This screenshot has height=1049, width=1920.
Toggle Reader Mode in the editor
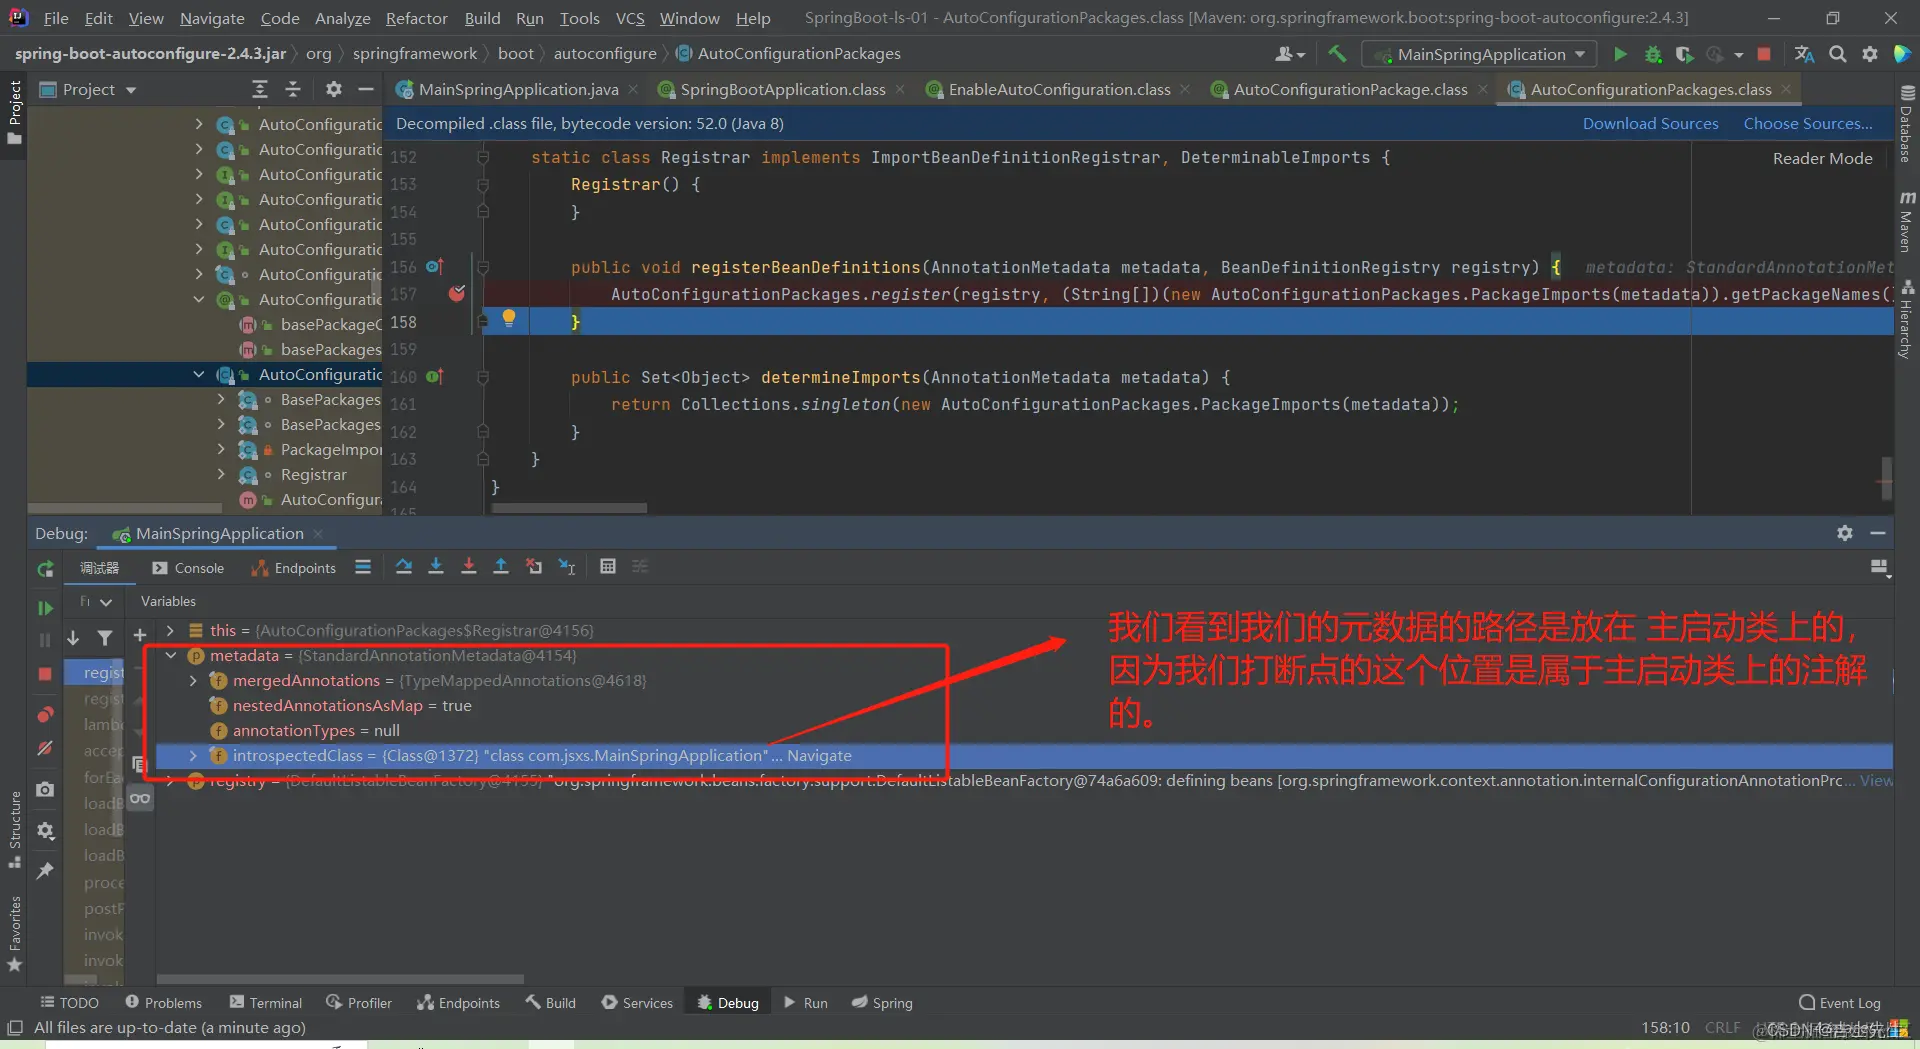1822,158
